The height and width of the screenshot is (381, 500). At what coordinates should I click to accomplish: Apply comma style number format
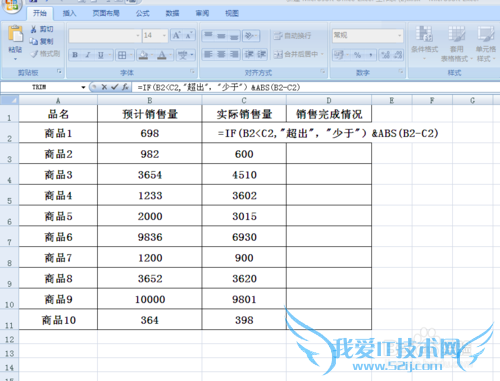pos(370,55)
